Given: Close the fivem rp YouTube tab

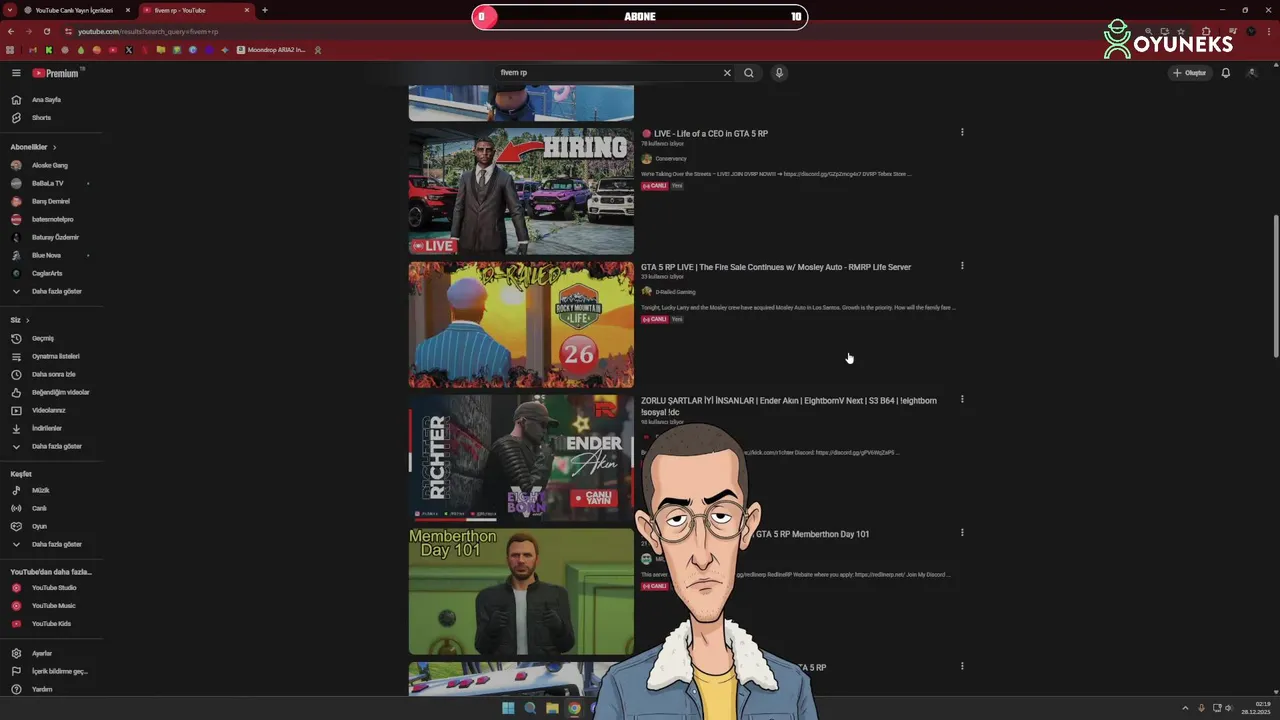Looking at the screenshot, I should click(x=247, y=10).
